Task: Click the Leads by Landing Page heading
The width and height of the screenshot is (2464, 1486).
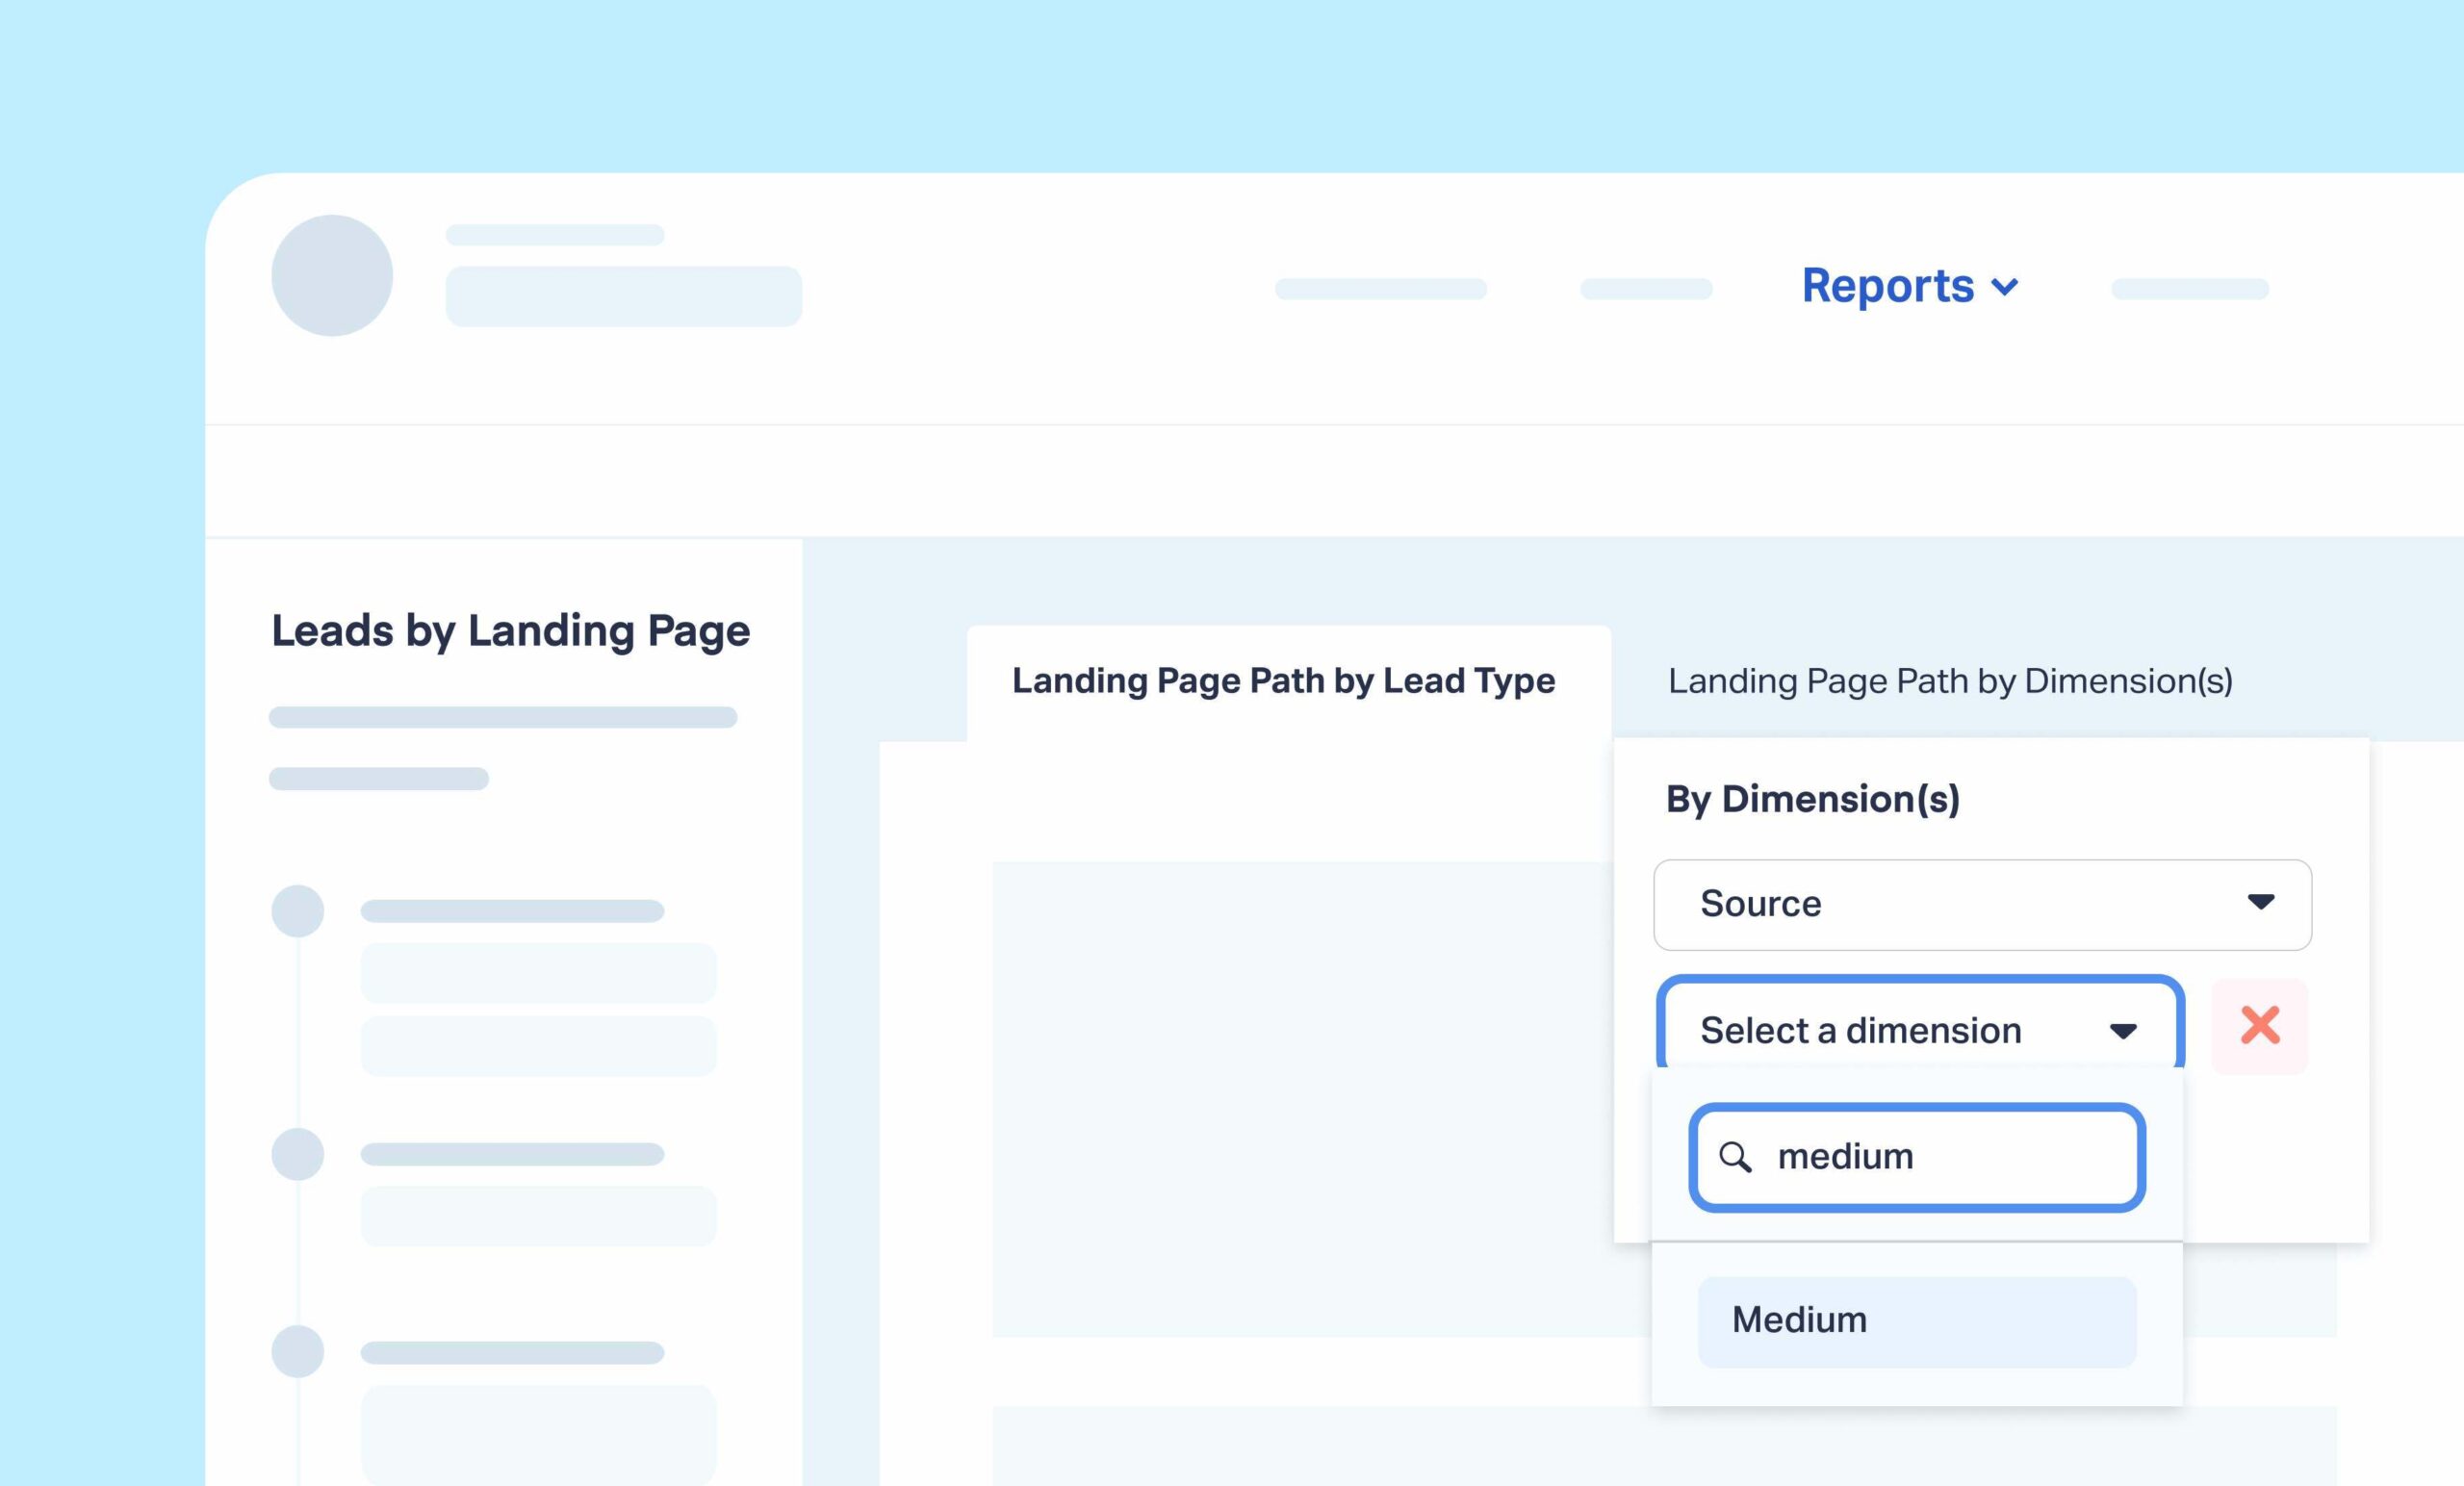Action: pos(510,631)
